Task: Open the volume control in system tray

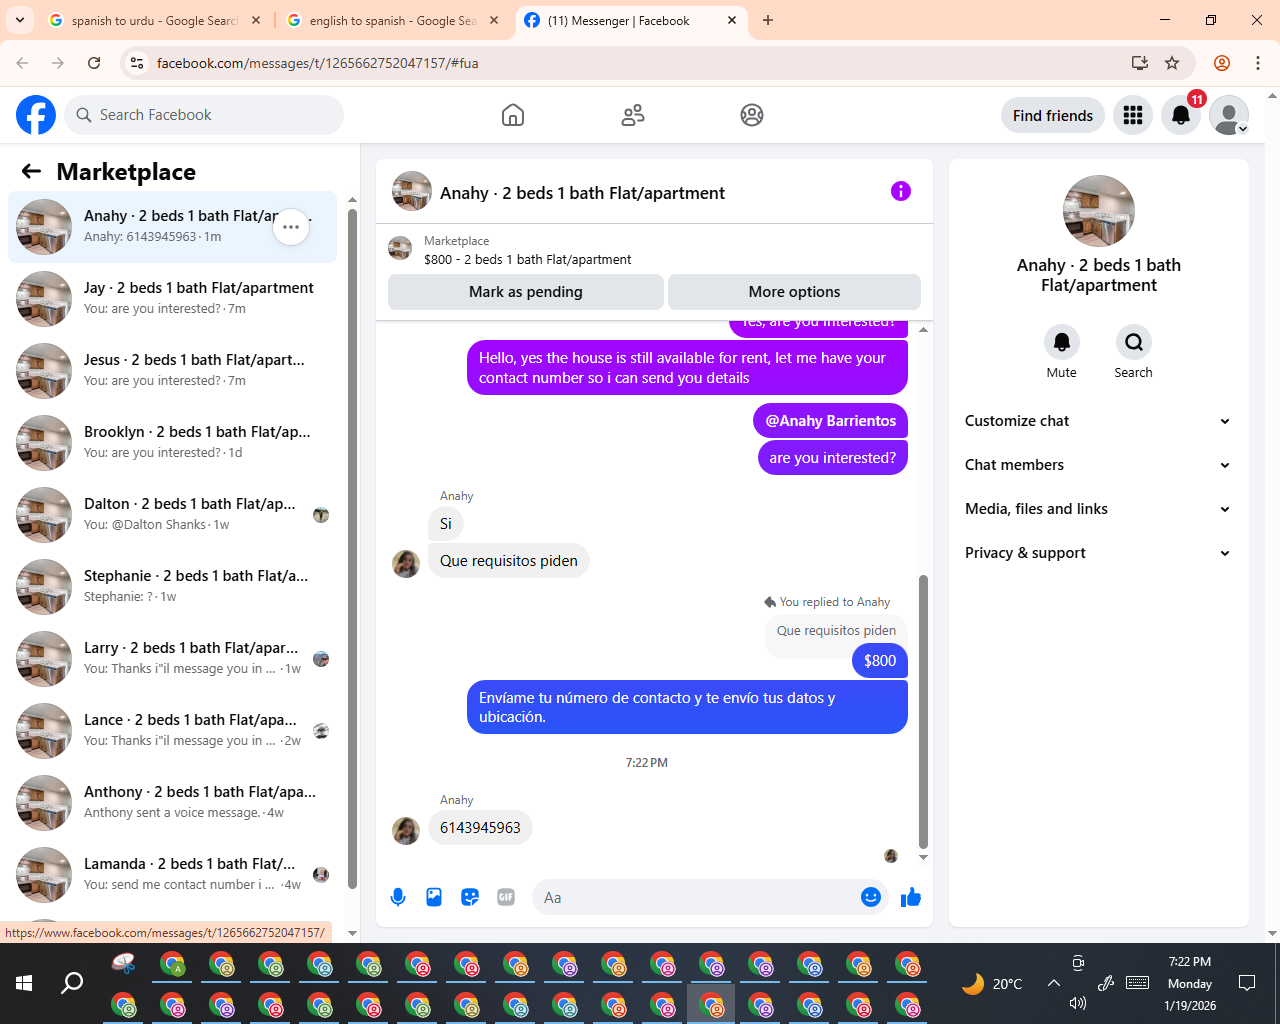Action: click(x=1077, y=1003)
